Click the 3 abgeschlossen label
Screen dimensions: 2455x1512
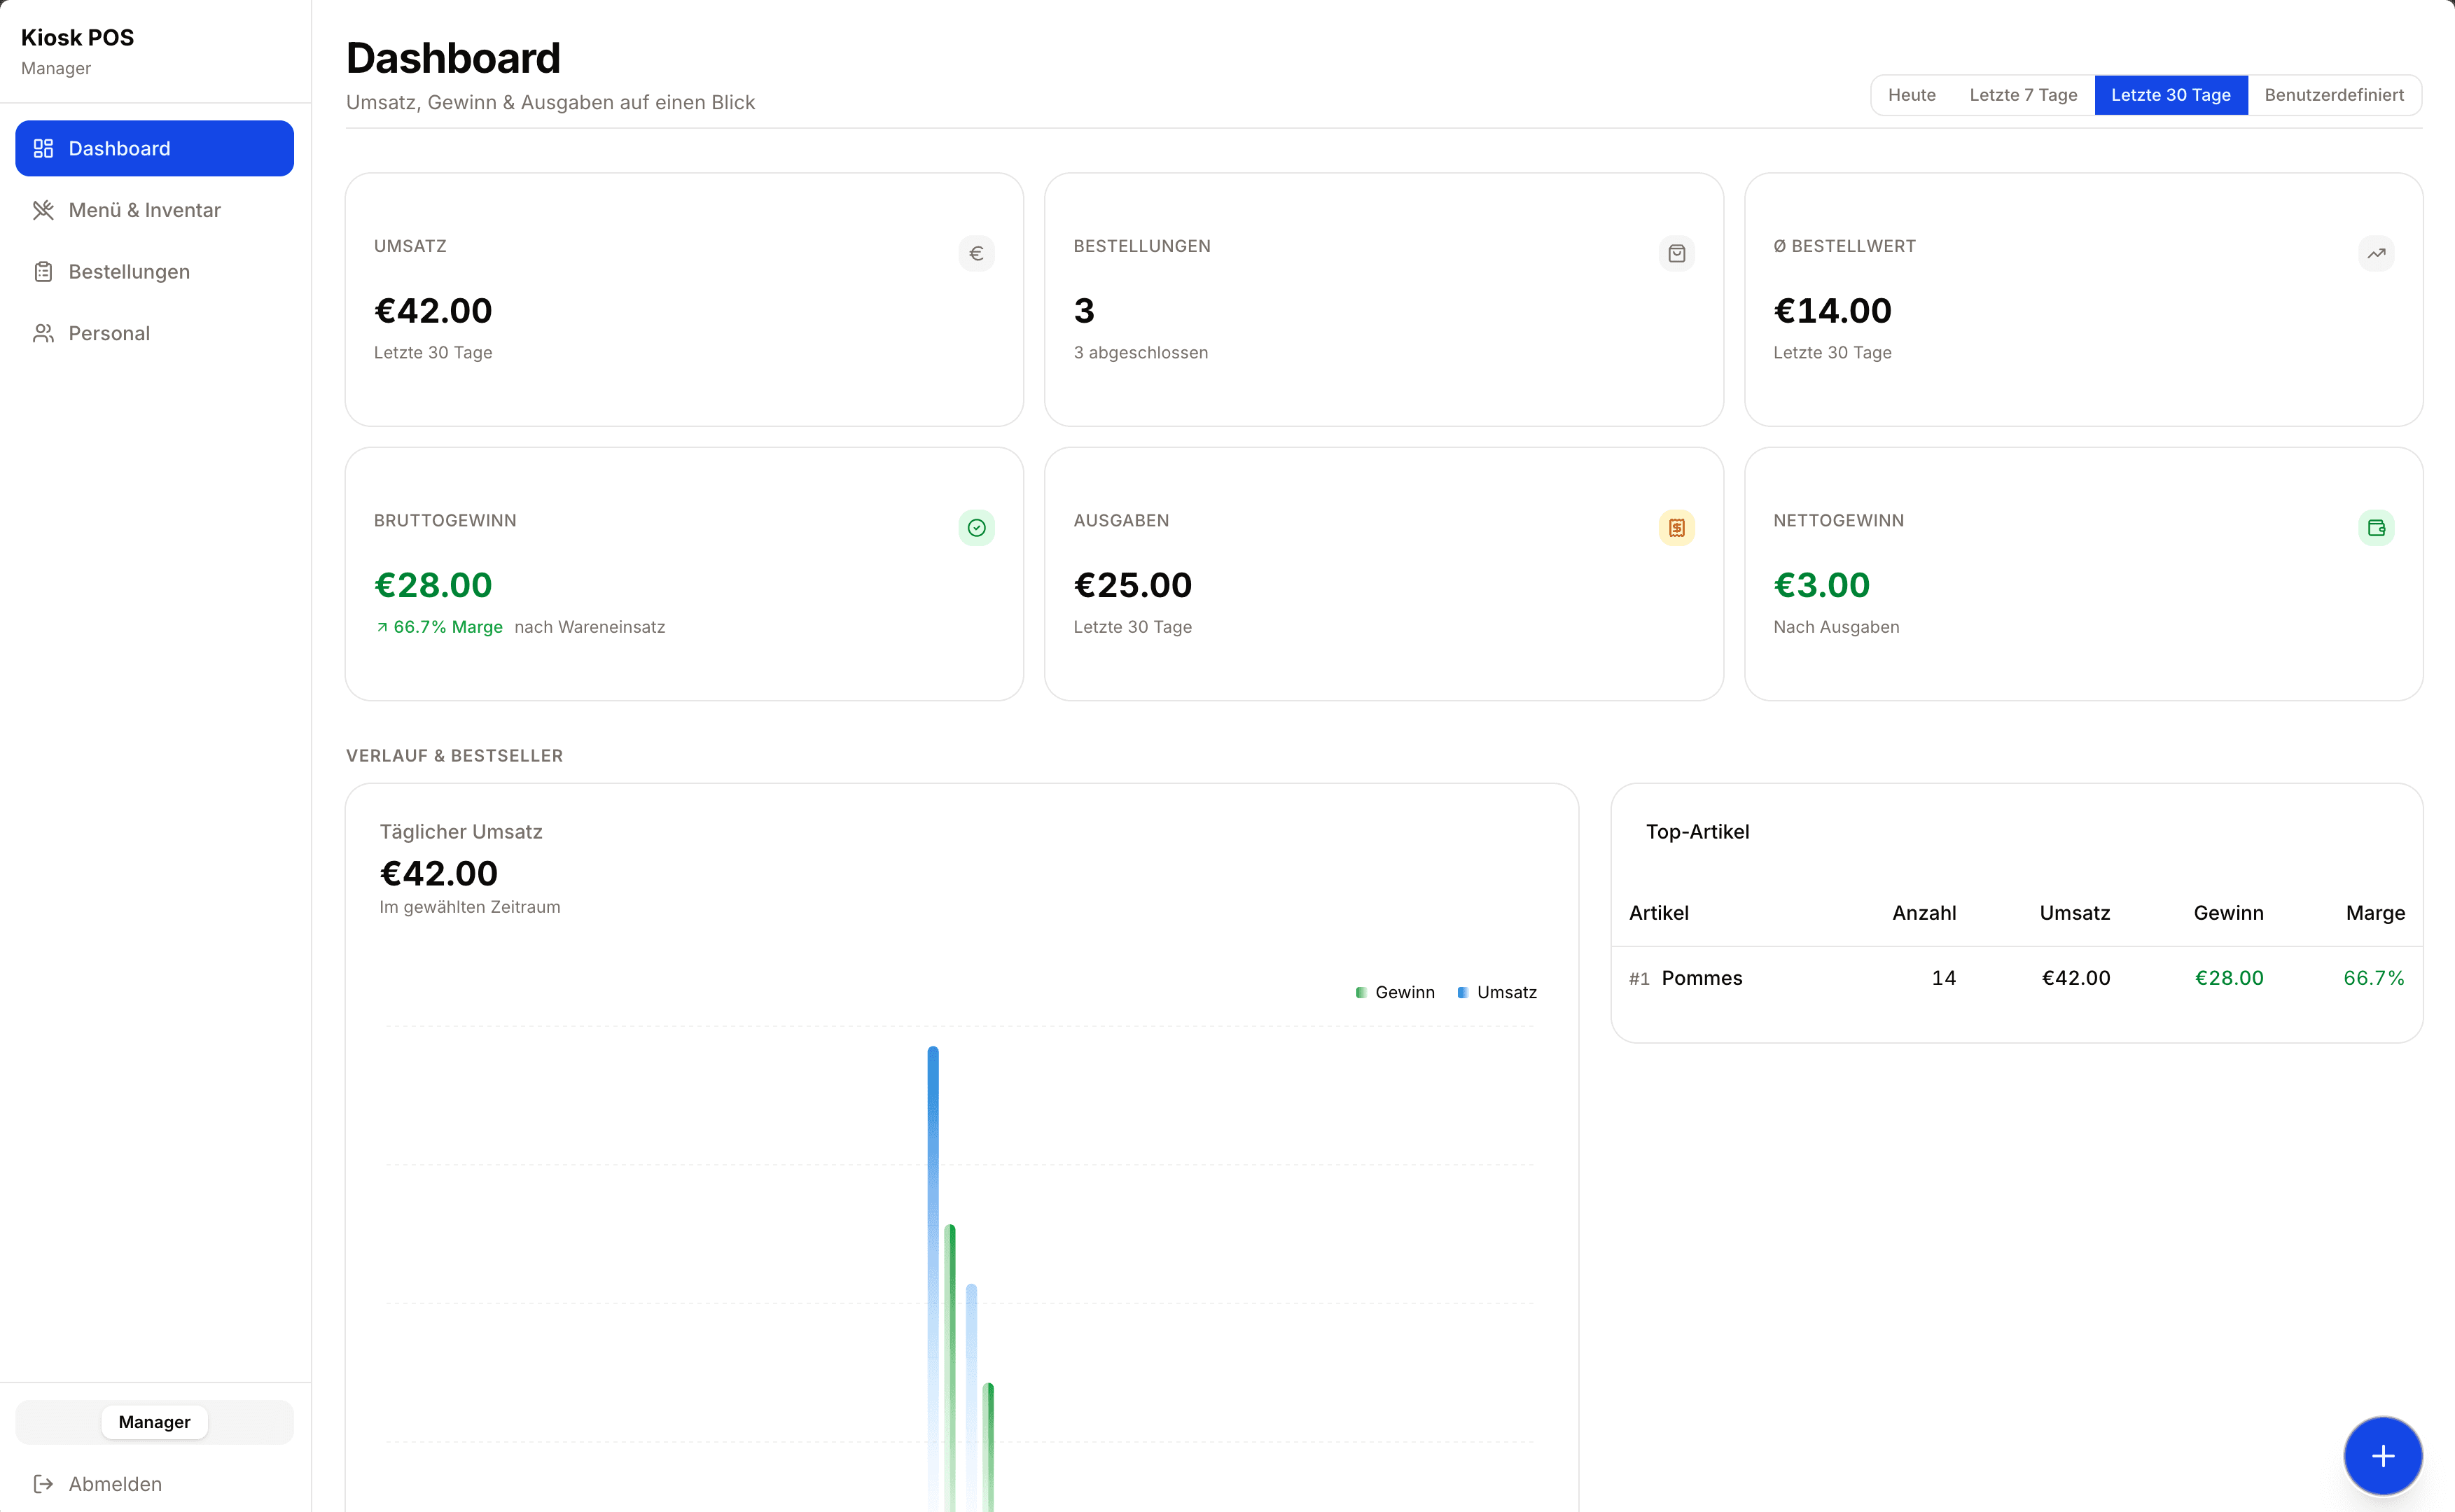[1140, 353]
